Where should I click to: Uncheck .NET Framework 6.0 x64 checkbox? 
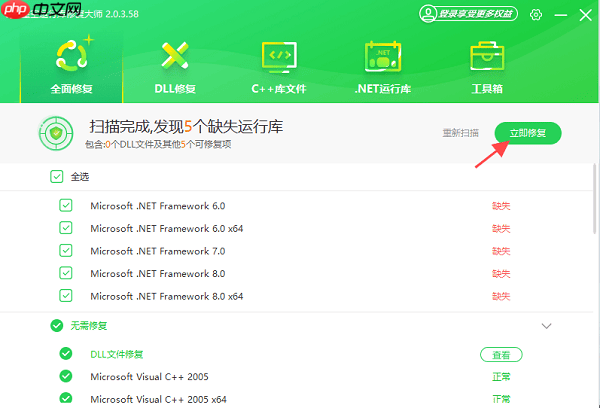66,228
